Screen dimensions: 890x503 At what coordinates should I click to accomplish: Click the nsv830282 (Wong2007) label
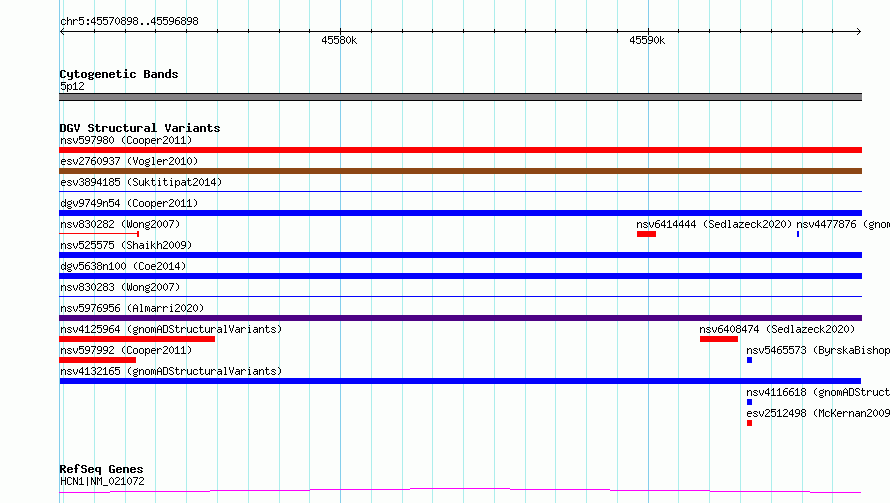point(120,224)
